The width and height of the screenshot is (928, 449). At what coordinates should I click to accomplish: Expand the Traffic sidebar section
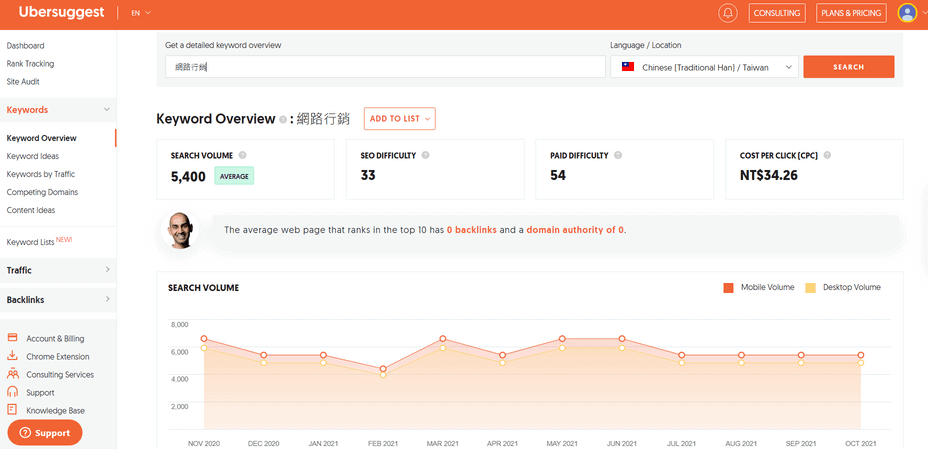tap(107, 270)
